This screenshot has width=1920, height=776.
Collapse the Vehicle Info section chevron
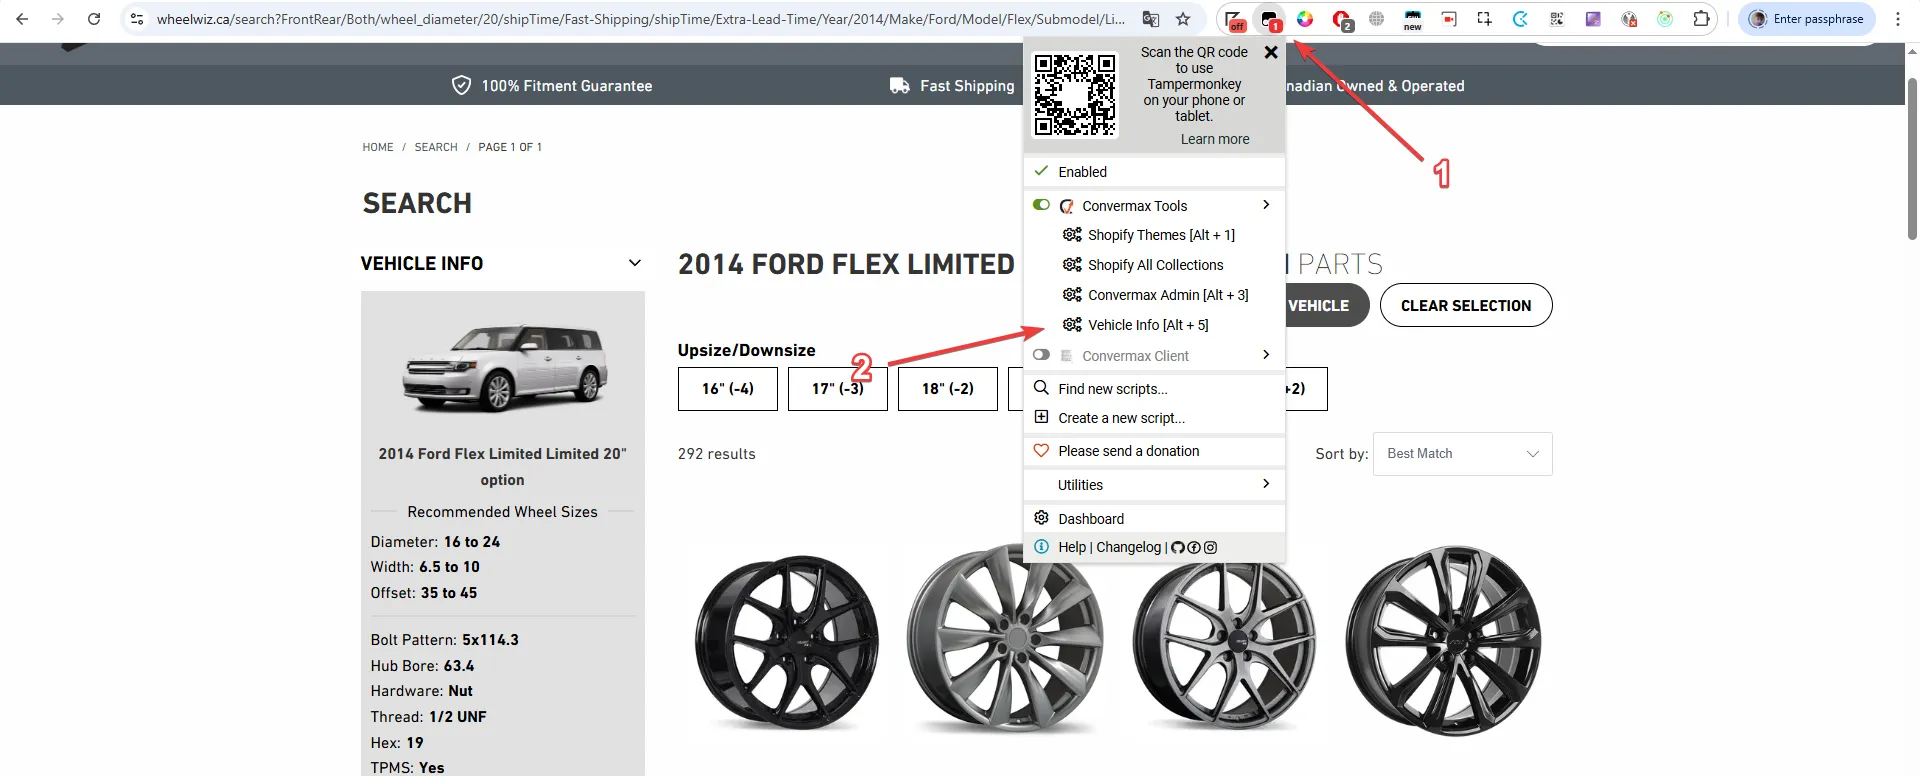click(634, 263)
